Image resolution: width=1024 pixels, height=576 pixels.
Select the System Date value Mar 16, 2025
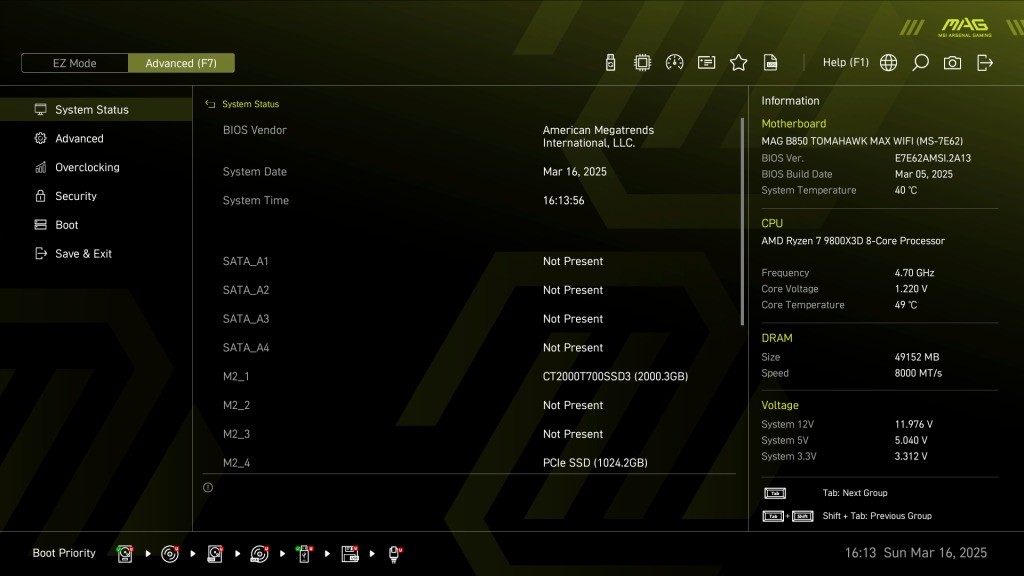(x=575, y=172)
